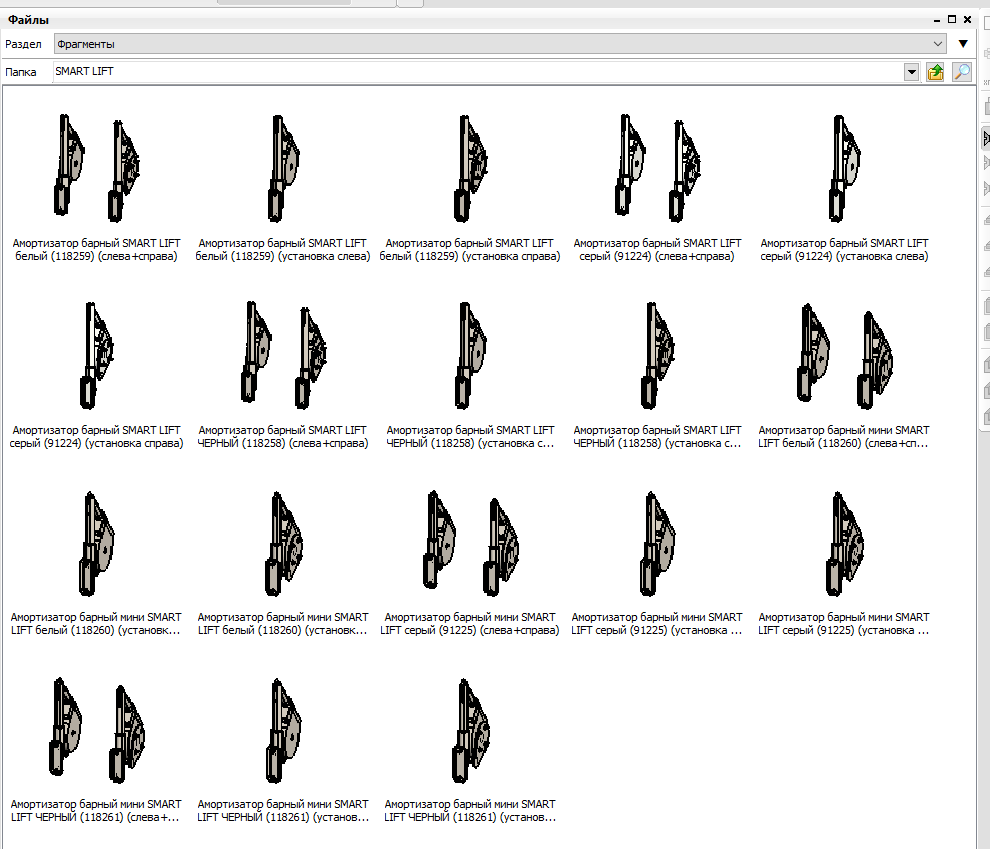Select thumbnail SMART LIFT серый (91224) (слева+справа)
This screenshot has height=849, width=990.
tap(657, 168)
